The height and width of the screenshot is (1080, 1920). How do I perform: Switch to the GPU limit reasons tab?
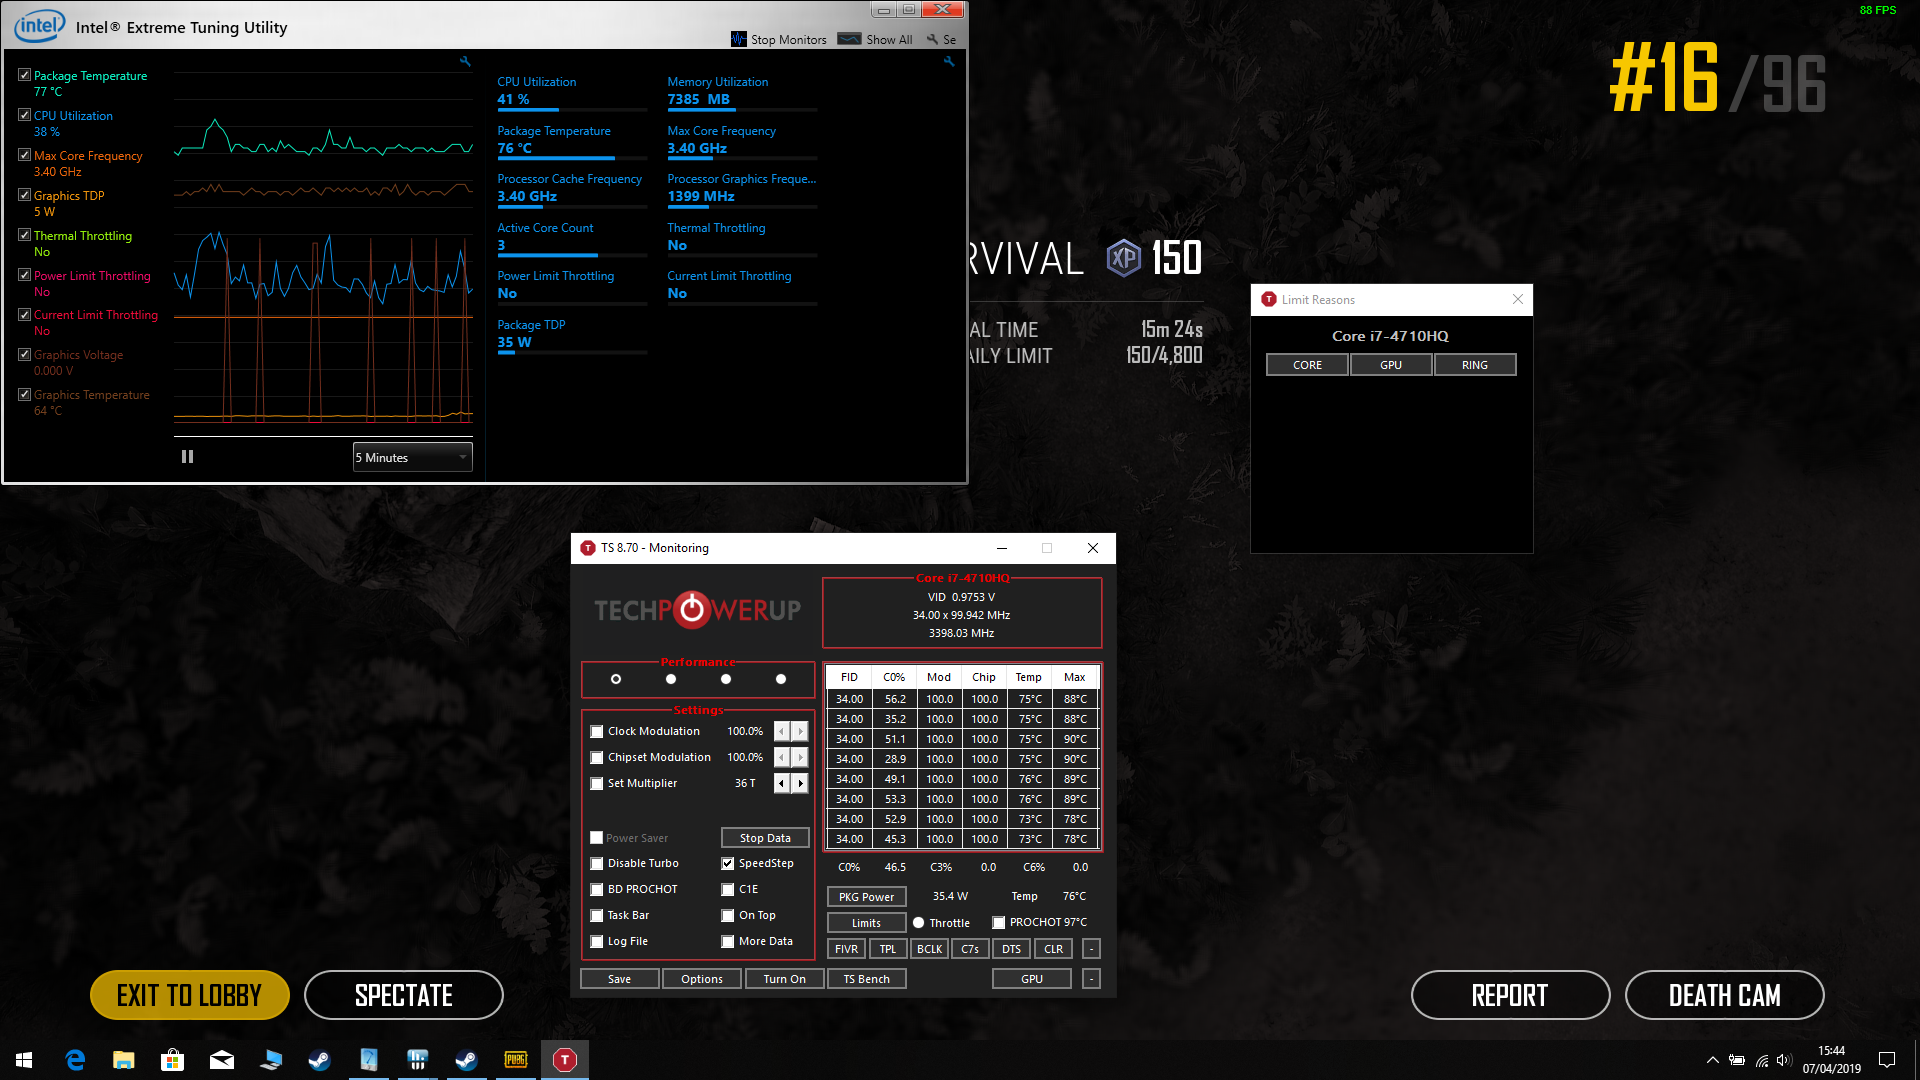[1391, 365]
